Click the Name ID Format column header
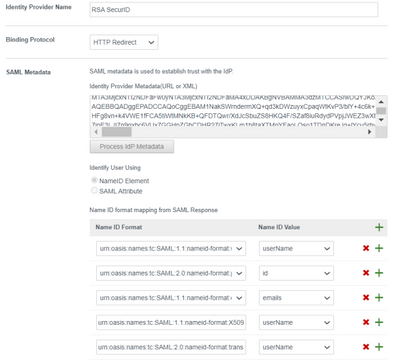The width and height of the screenshot is (400, 360). [119, 227]
